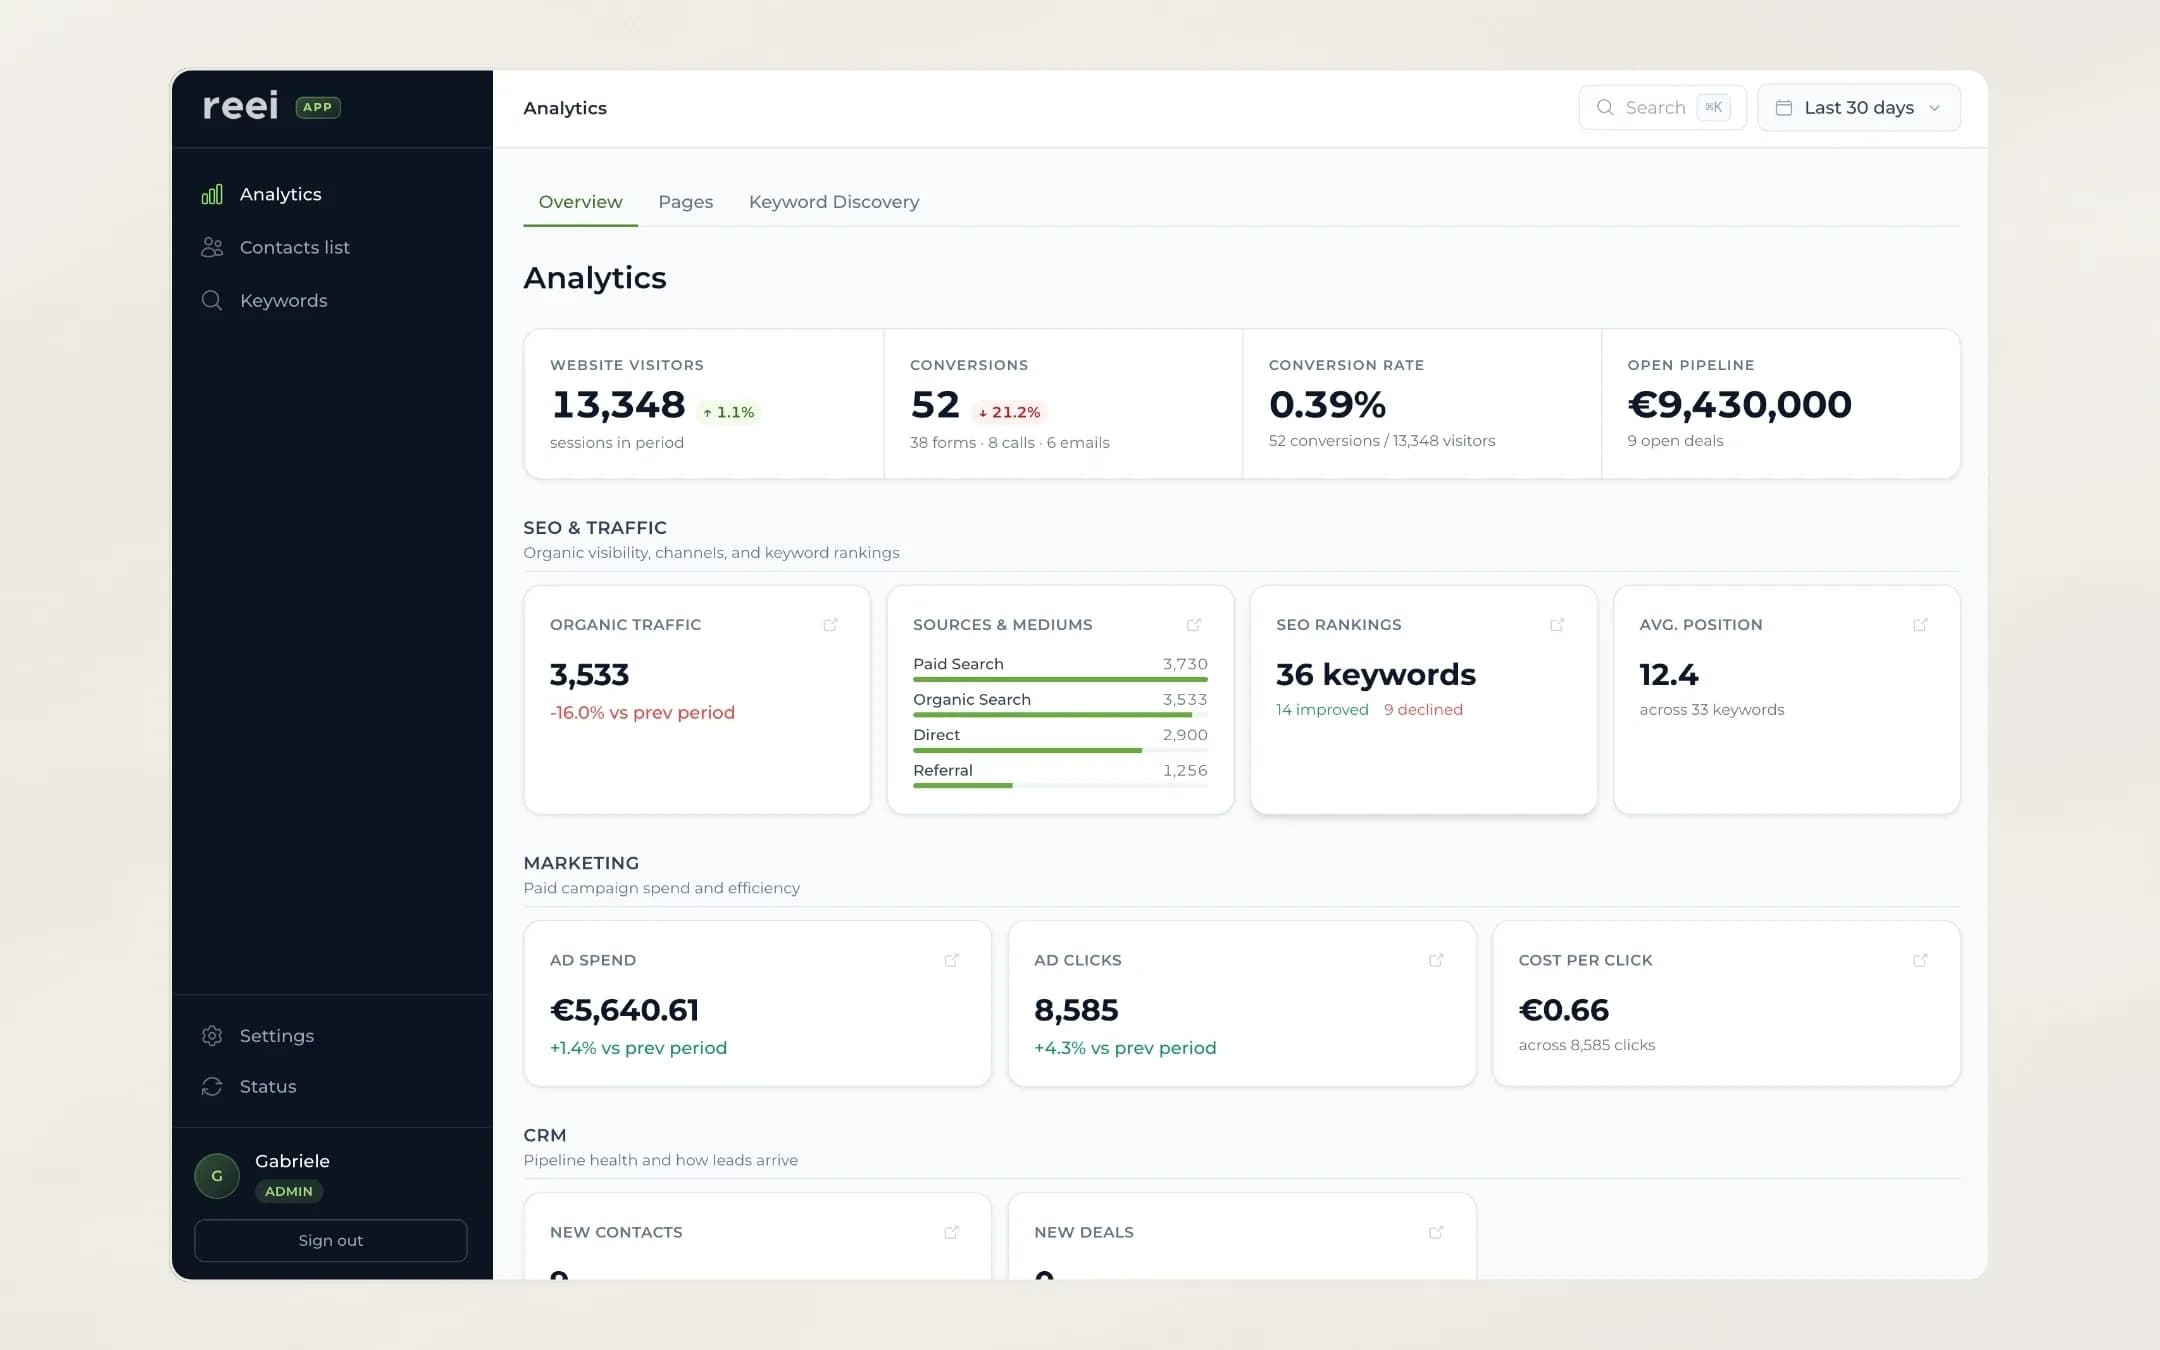Click the 14 improved keywords text
This screenshot has width=2160, height=1350.
pyautogui.click(x=1322, y=710)
